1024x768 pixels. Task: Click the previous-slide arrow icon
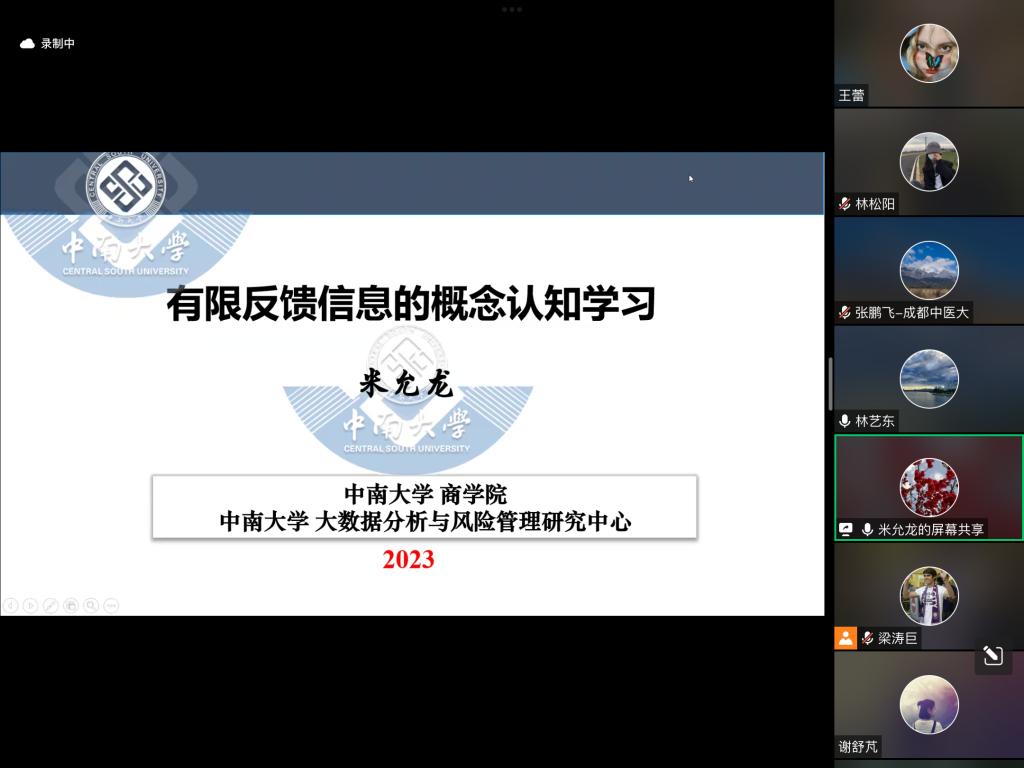coord(10,603)
